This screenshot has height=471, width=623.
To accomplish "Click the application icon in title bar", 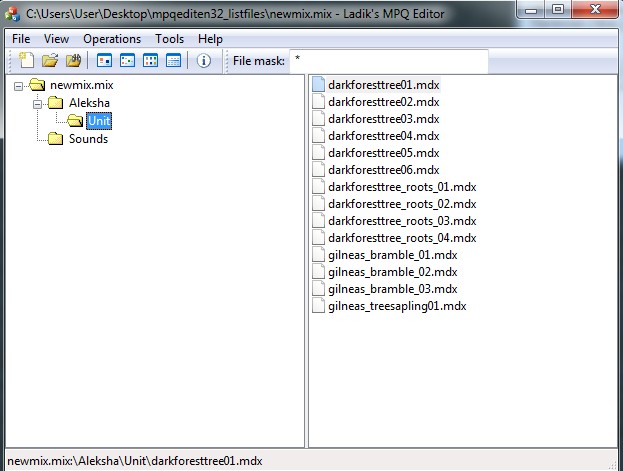I will [13, 14].
